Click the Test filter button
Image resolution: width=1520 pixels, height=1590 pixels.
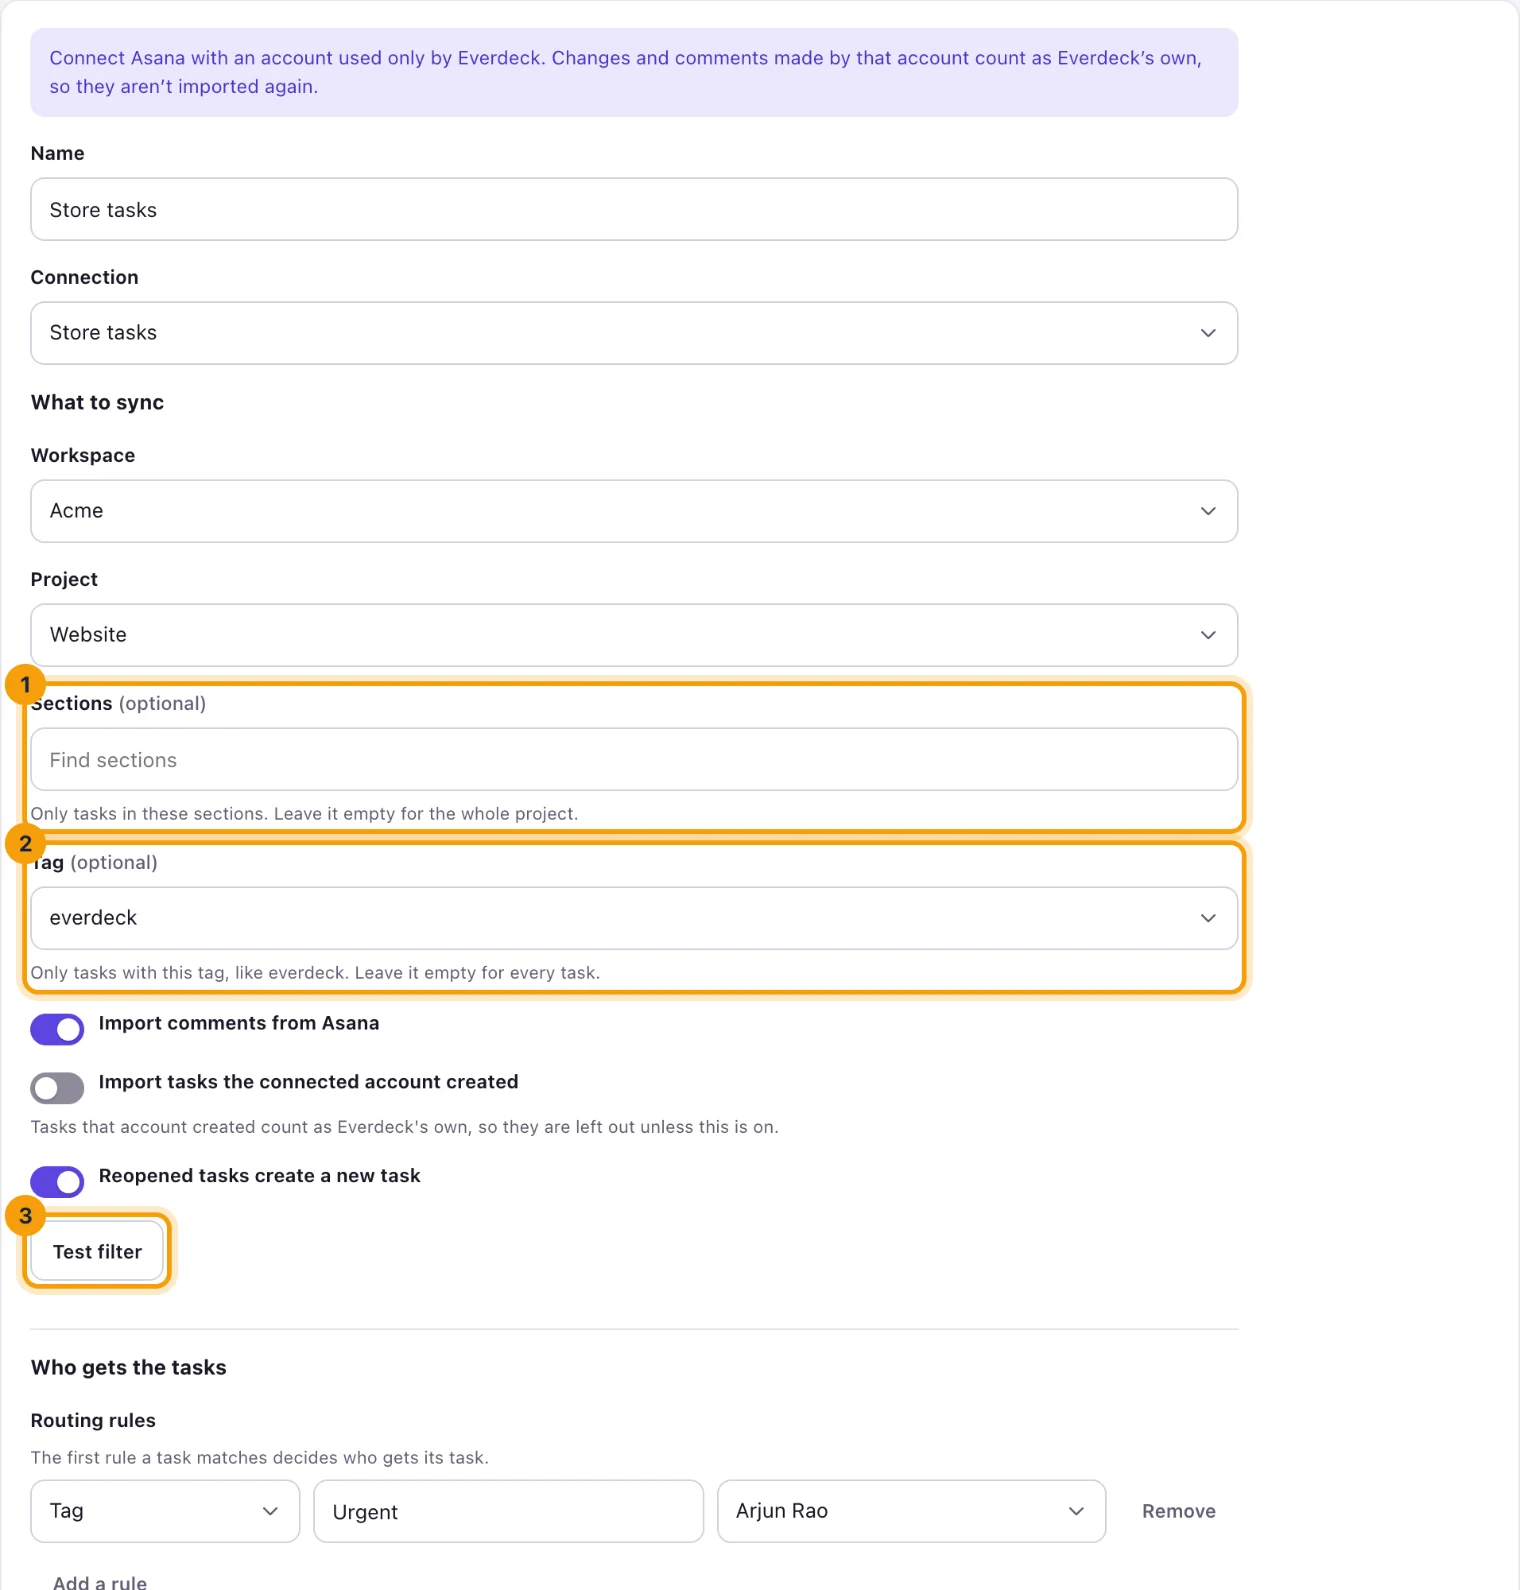click(x=97, y=1251)
